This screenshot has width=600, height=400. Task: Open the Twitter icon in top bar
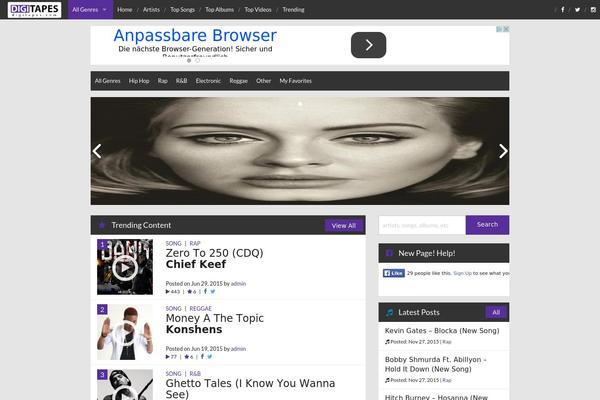[577, 10]
